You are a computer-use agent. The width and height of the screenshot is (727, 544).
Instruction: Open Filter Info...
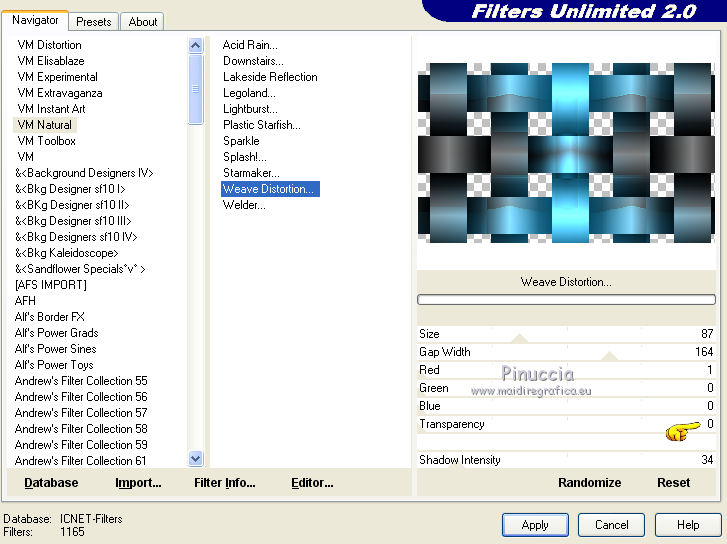coord(224,483)
